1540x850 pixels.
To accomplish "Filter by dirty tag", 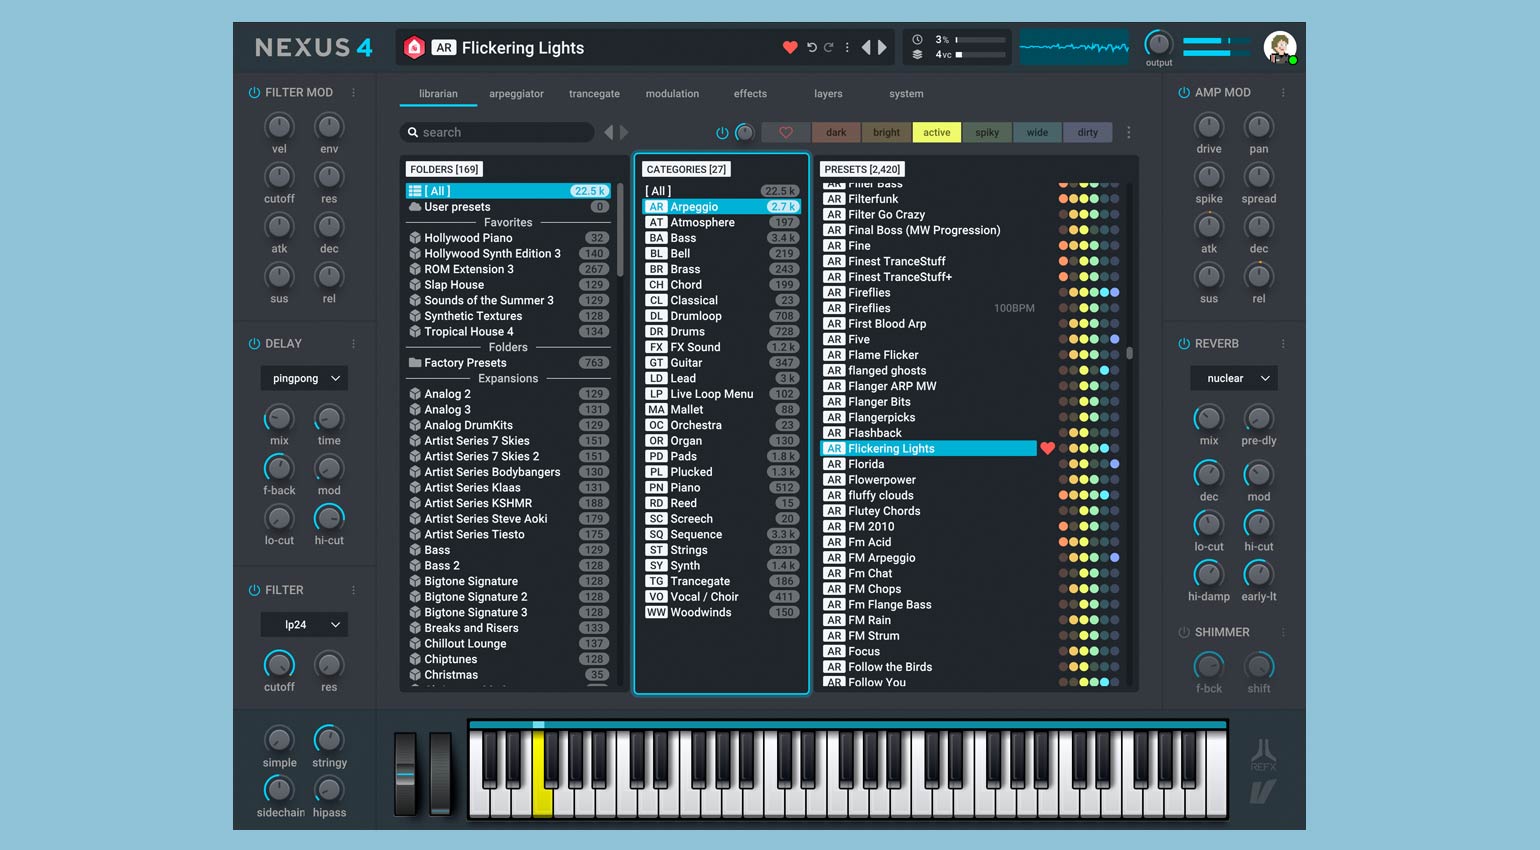I will [x=1088, y=132].
